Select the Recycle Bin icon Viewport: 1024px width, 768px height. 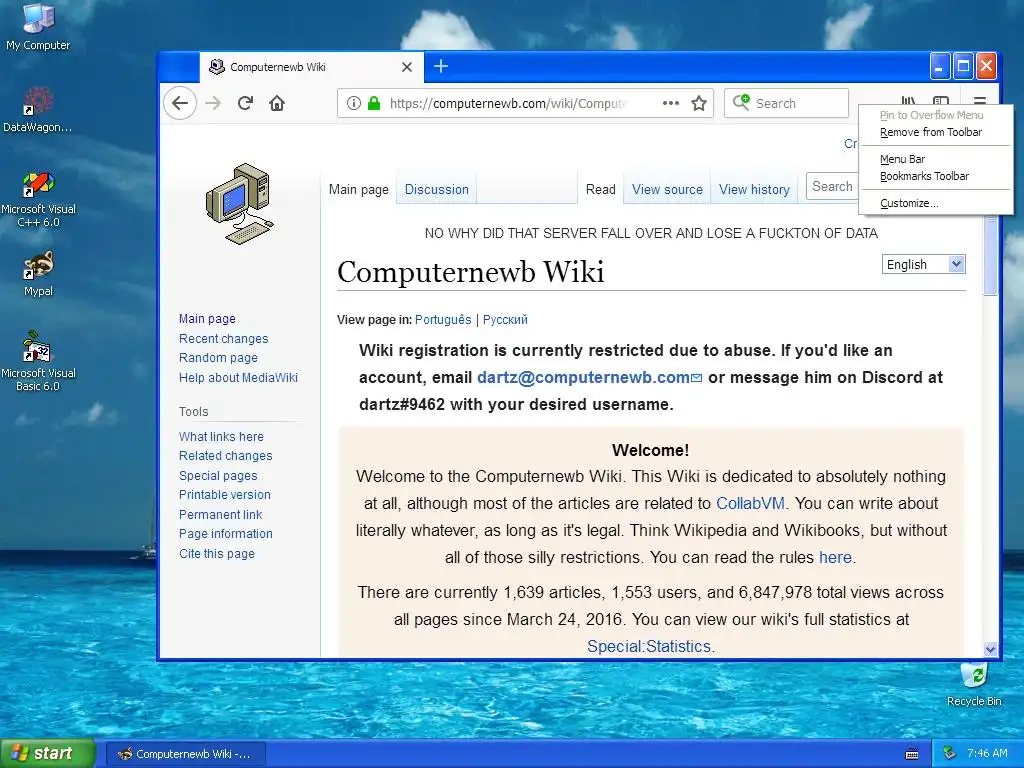[x=974, y=684]
